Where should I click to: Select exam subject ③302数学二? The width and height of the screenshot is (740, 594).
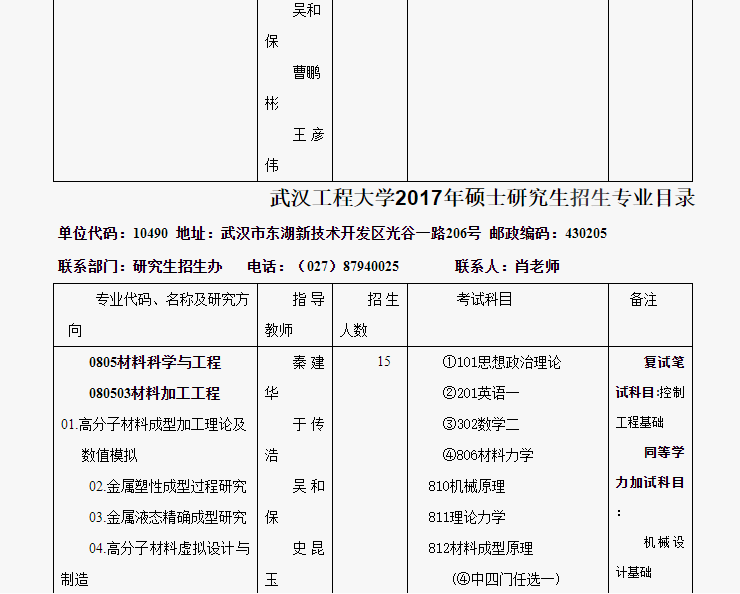[480, 424]
